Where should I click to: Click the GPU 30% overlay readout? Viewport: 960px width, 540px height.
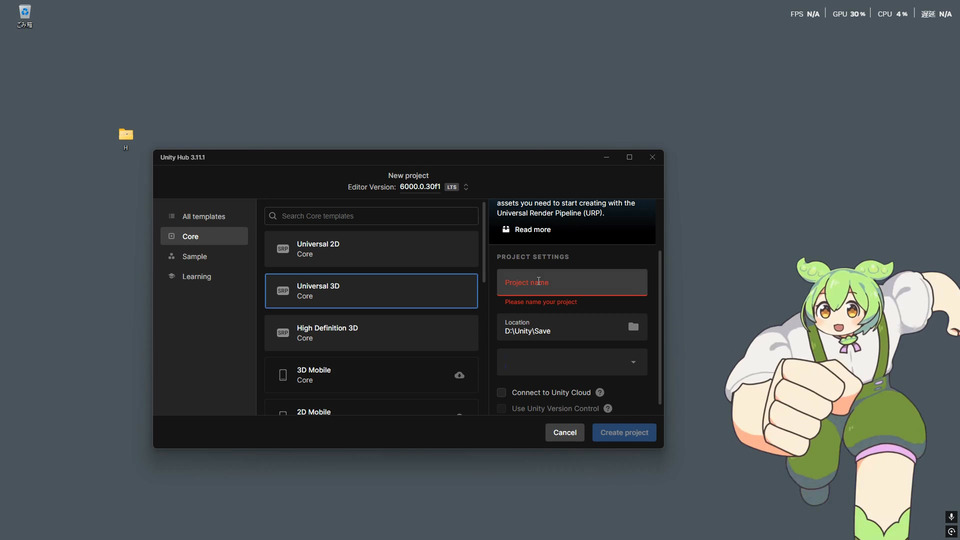tap(849, 13)
